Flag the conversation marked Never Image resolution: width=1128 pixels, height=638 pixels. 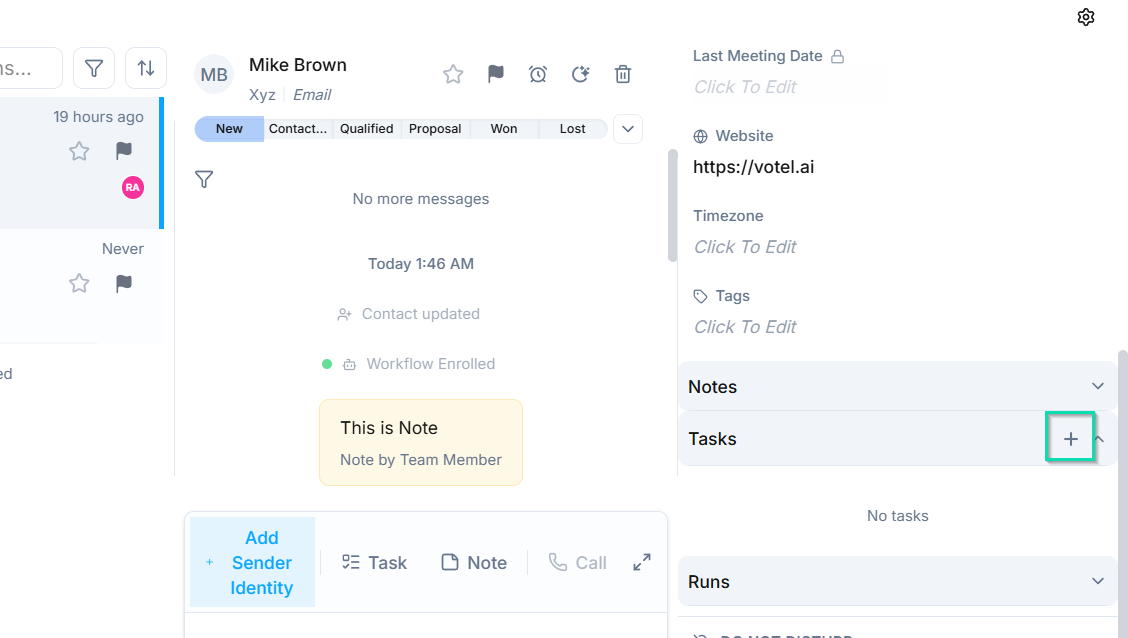coord(123,283)
